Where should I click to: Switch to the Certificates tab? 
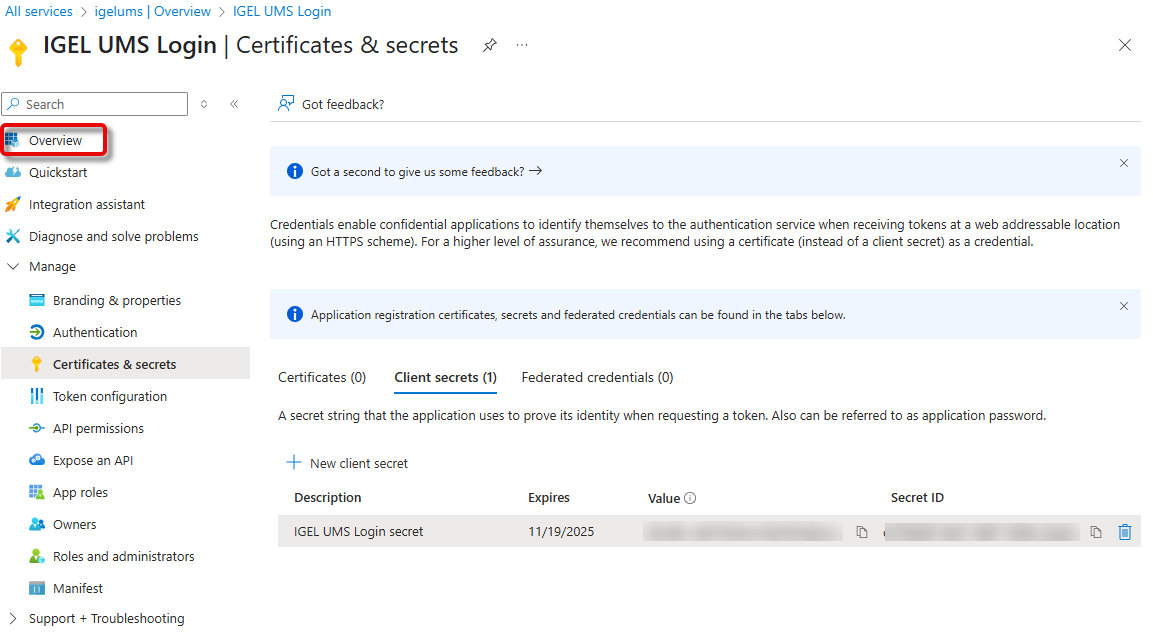coord(321,377)
